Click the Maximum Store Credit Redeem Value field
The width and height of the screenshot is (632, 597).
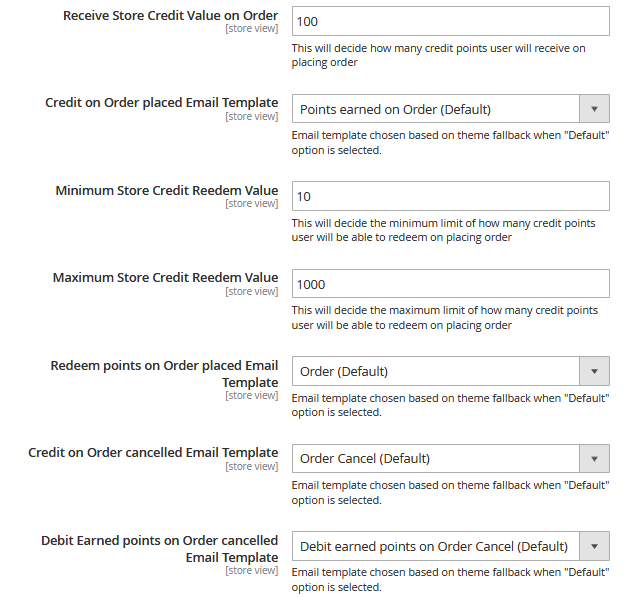(450, 284)
